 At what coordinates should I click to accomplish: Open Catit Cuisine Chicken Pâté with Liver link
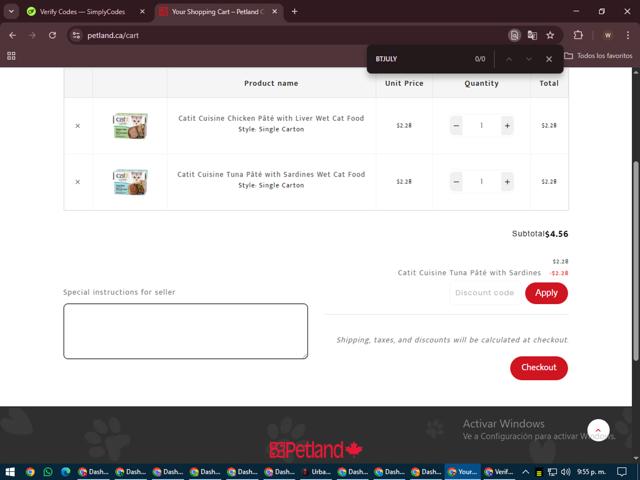pos(271,118)
